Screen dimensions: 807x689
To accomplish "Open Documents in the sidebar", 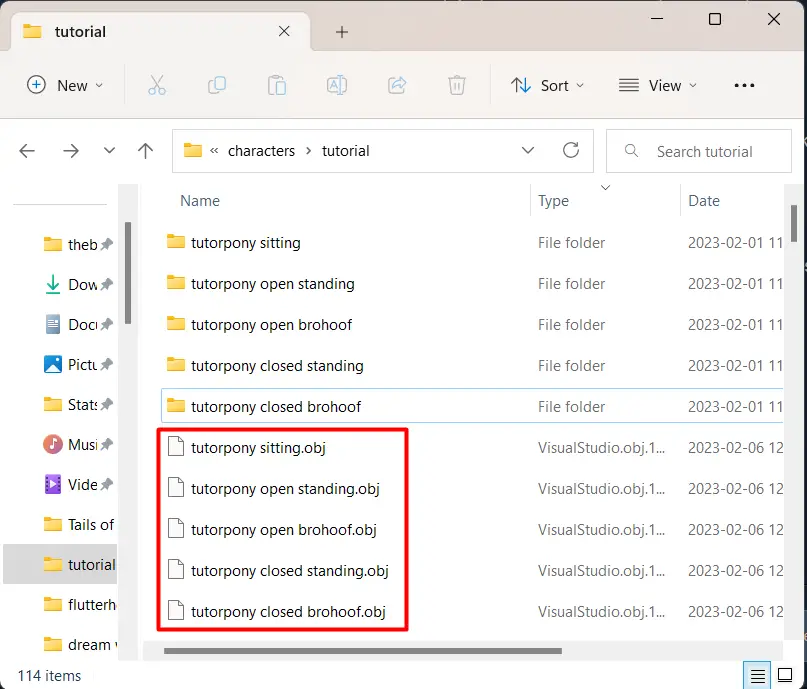I will (77, 325).
